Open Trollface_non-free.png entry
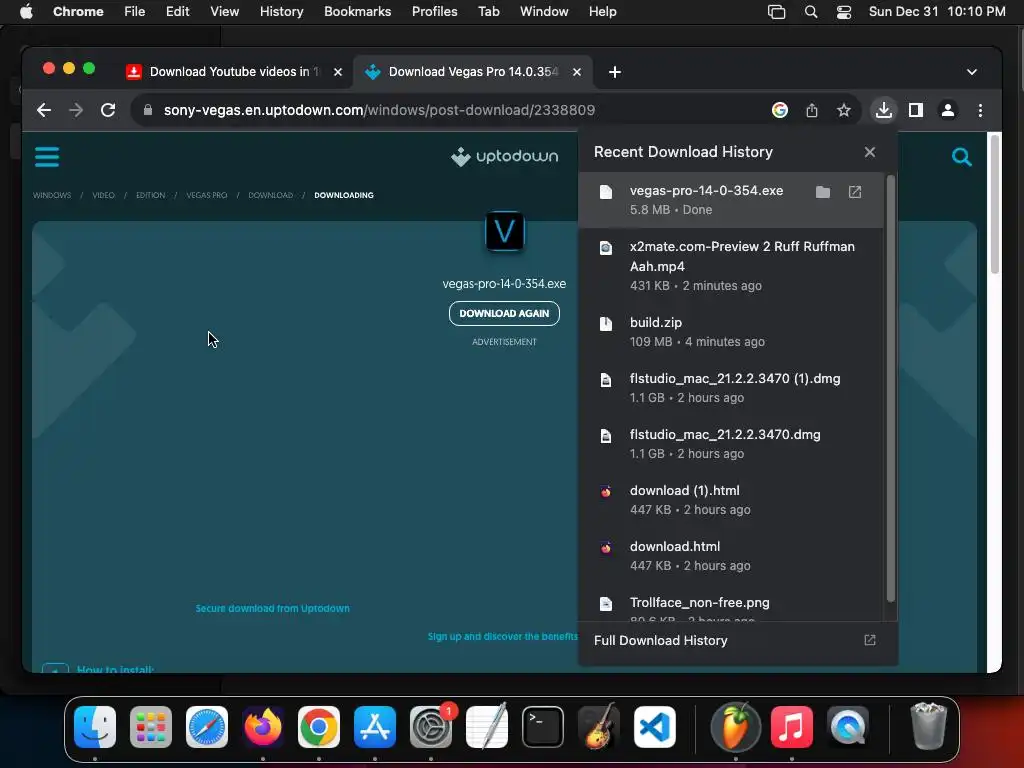The height and width of the screenshot is (768, 1024). (x=731, y=607)
